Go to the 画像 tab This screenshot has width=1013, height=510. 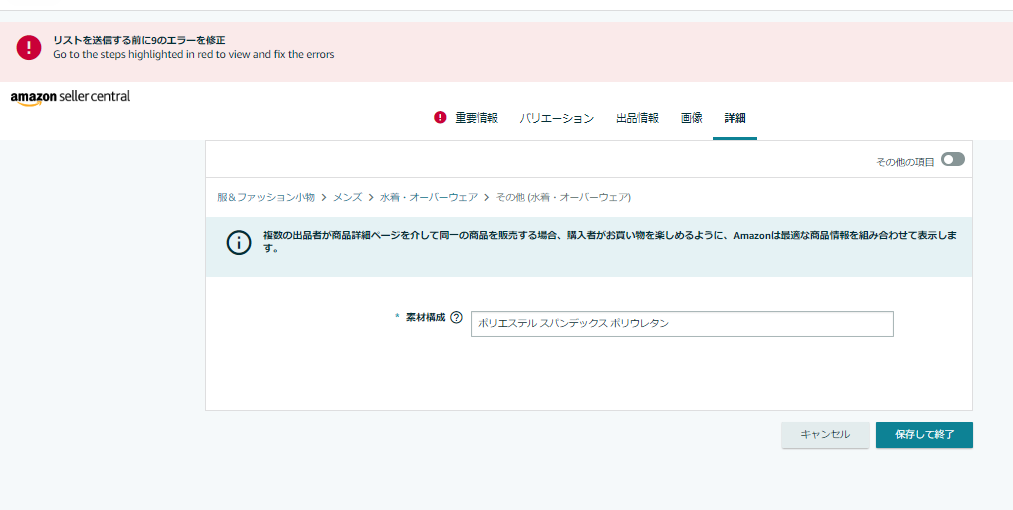click(691, 118)
